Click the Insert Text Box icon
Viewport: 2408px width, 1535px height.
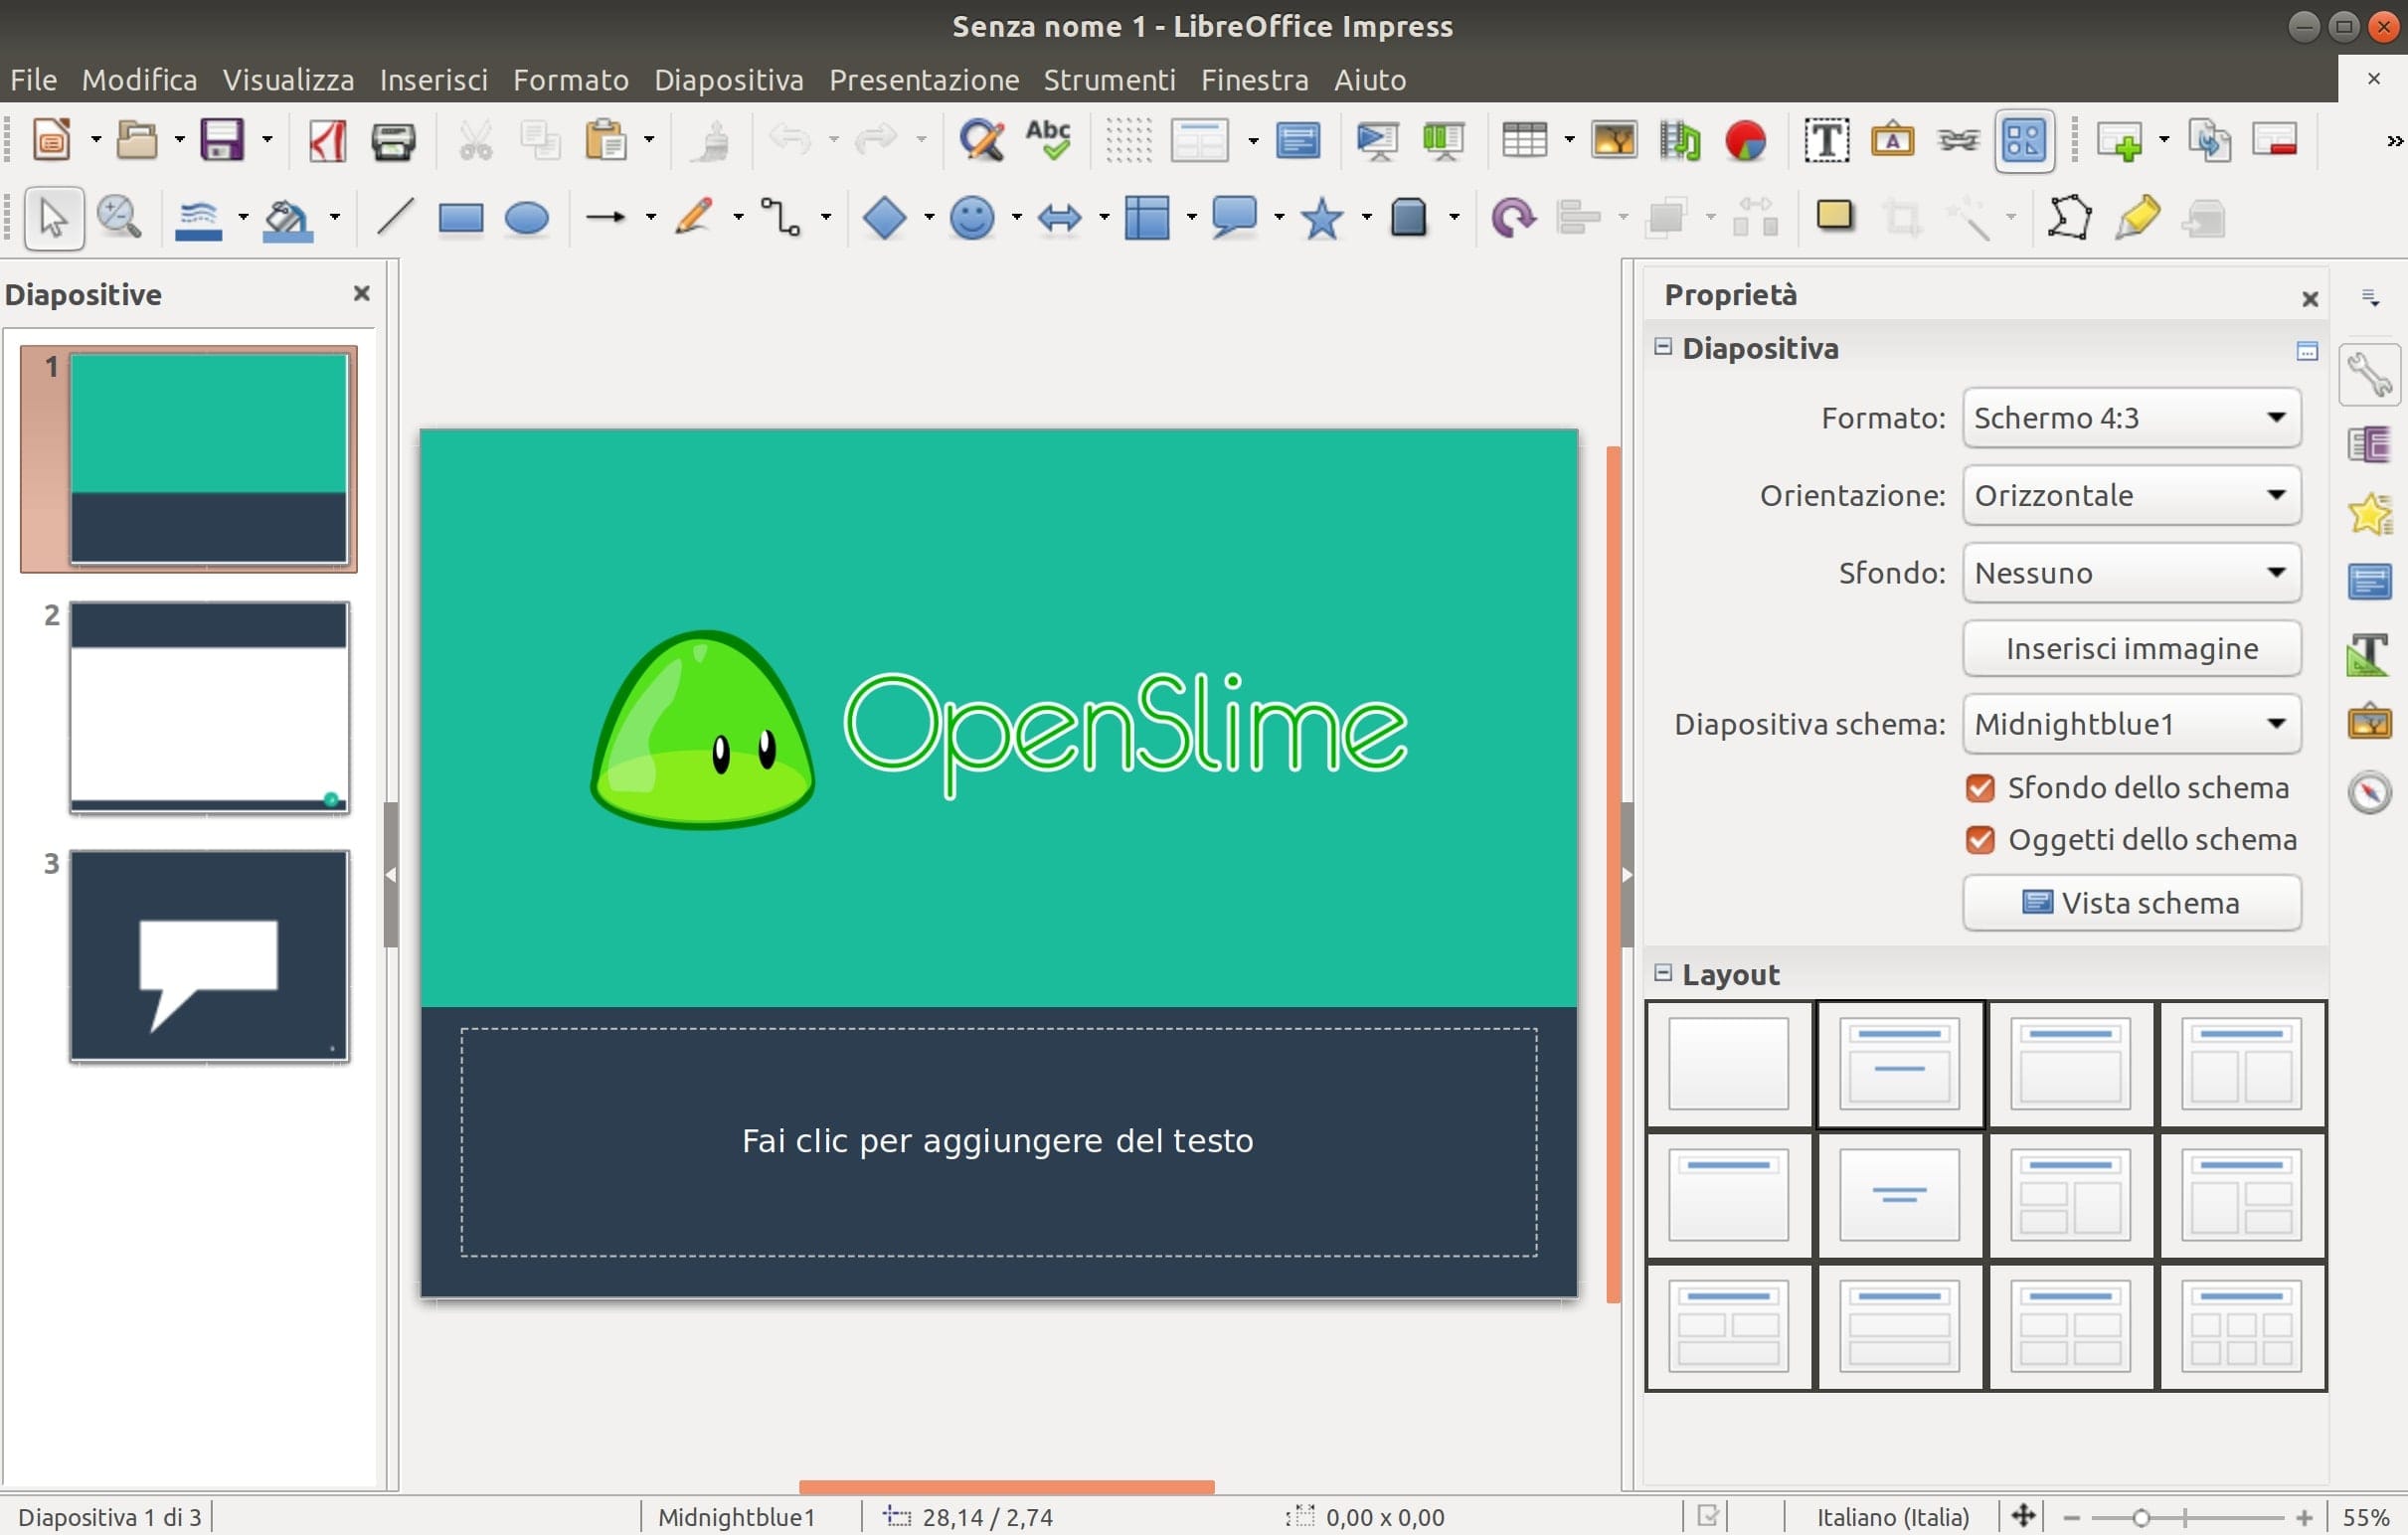[x=1826, y=141]
